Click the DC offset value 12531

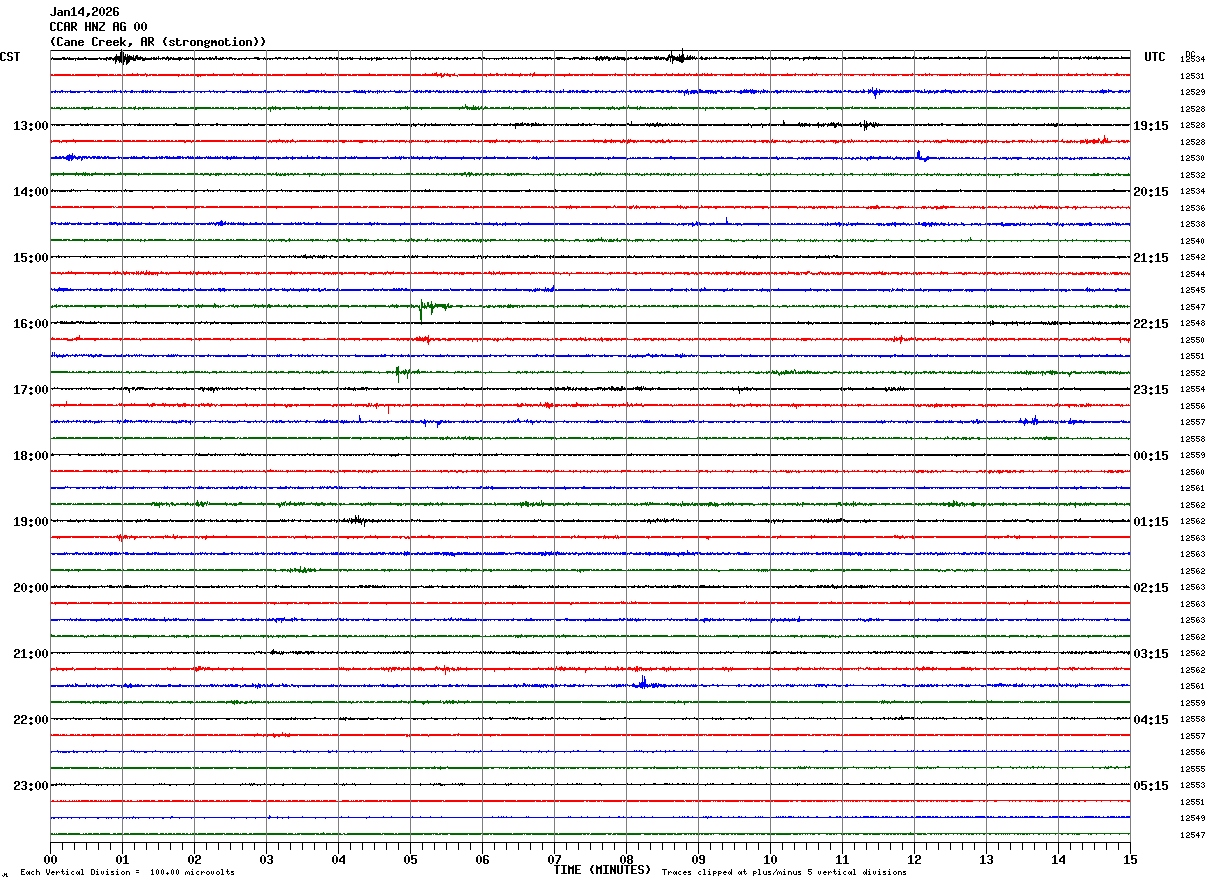[x=1192, y=76]
